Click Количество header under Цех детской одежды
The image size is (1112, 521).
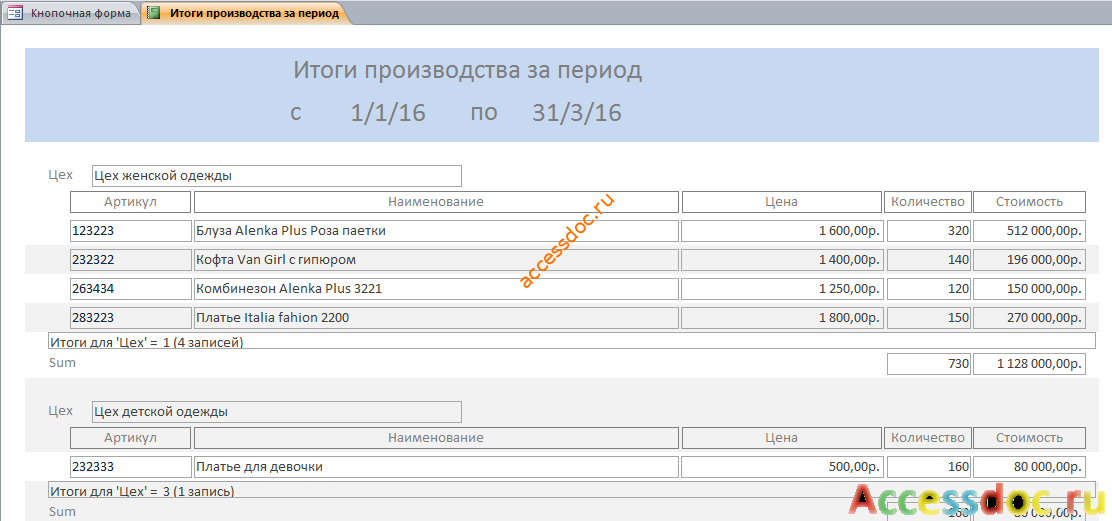click(928, 438)
